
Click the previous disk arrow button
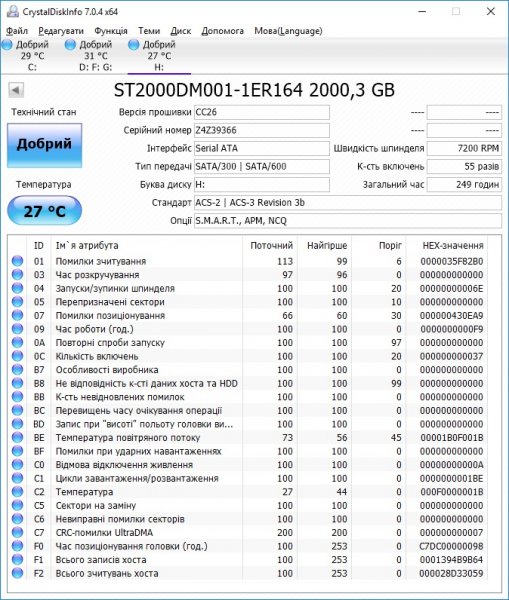pos(16,90)
